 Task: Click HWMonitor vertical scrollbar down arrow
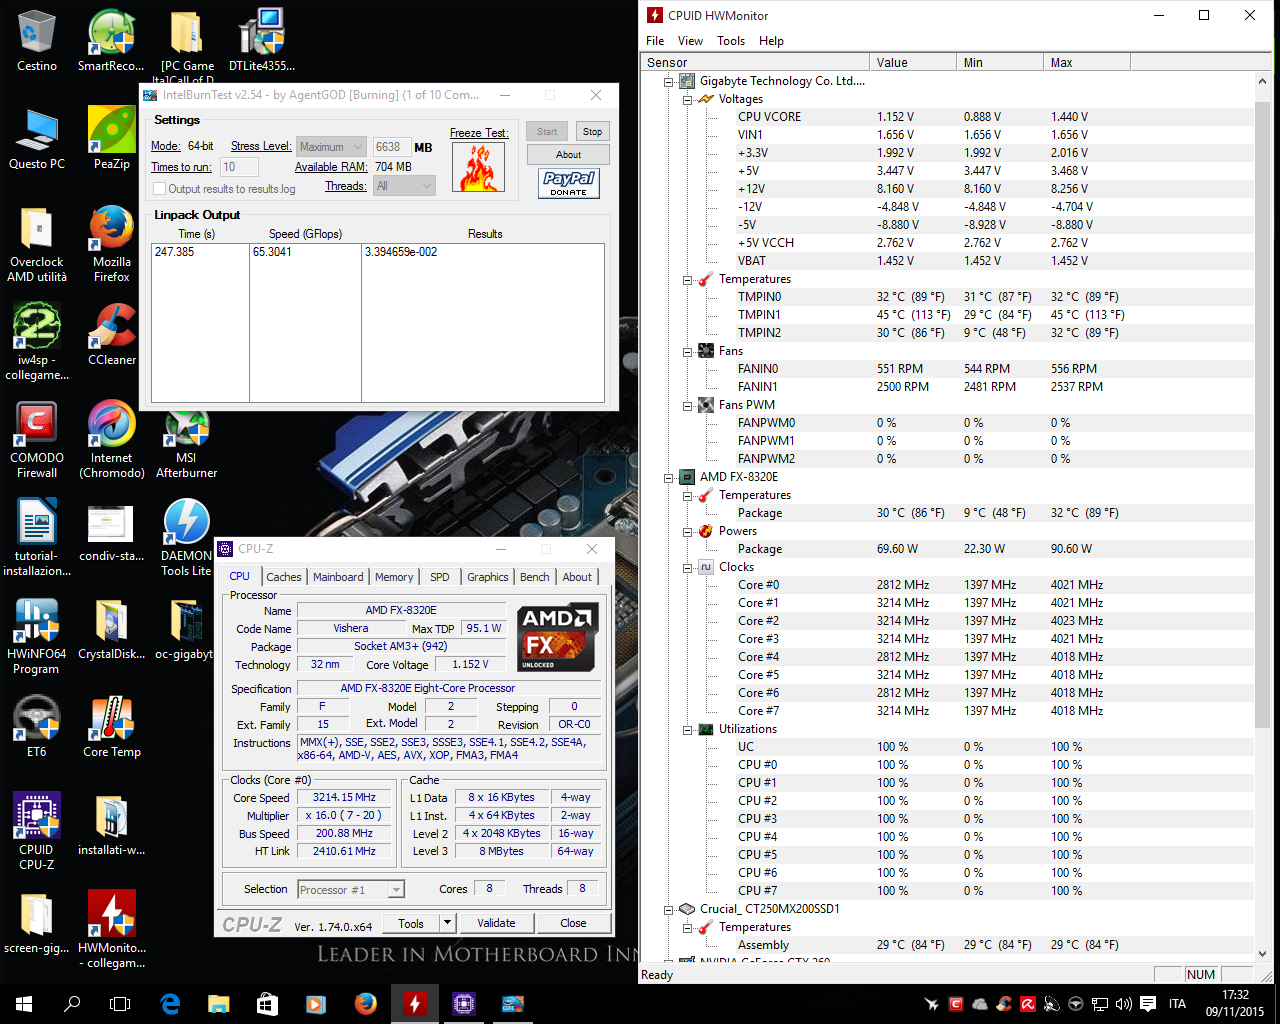click(x=1263, y=954)
